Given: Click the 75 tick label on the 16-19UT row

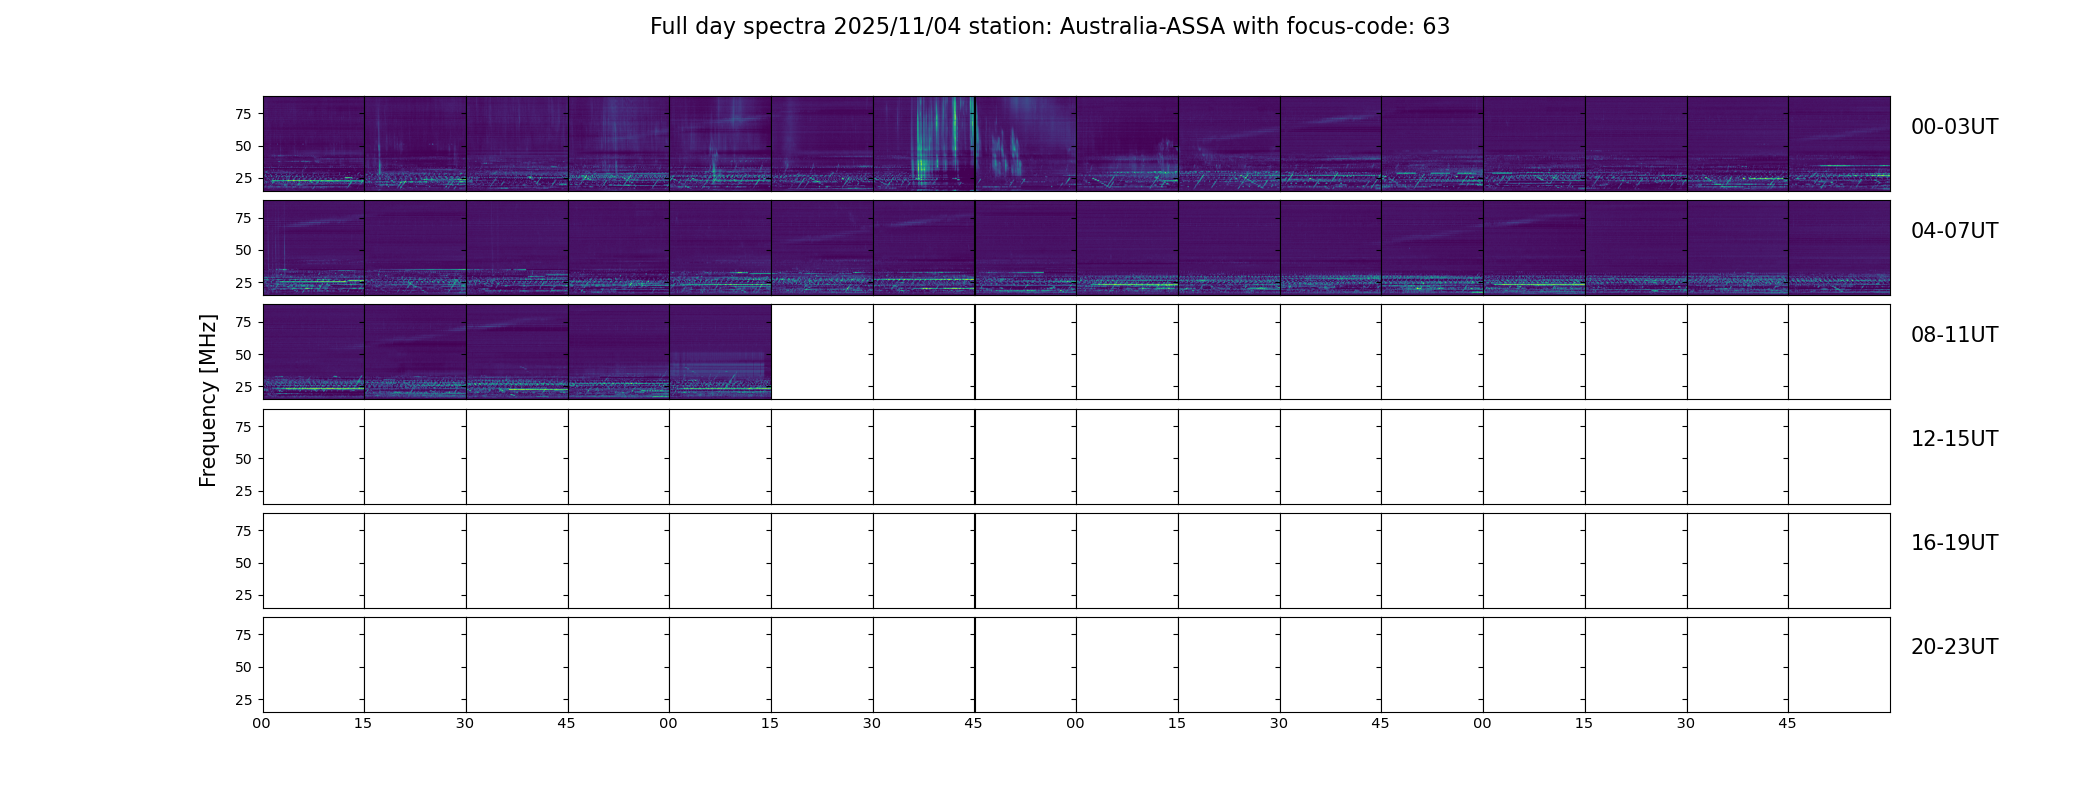Looking at the screenshot, I should click(x=243, y=531).
